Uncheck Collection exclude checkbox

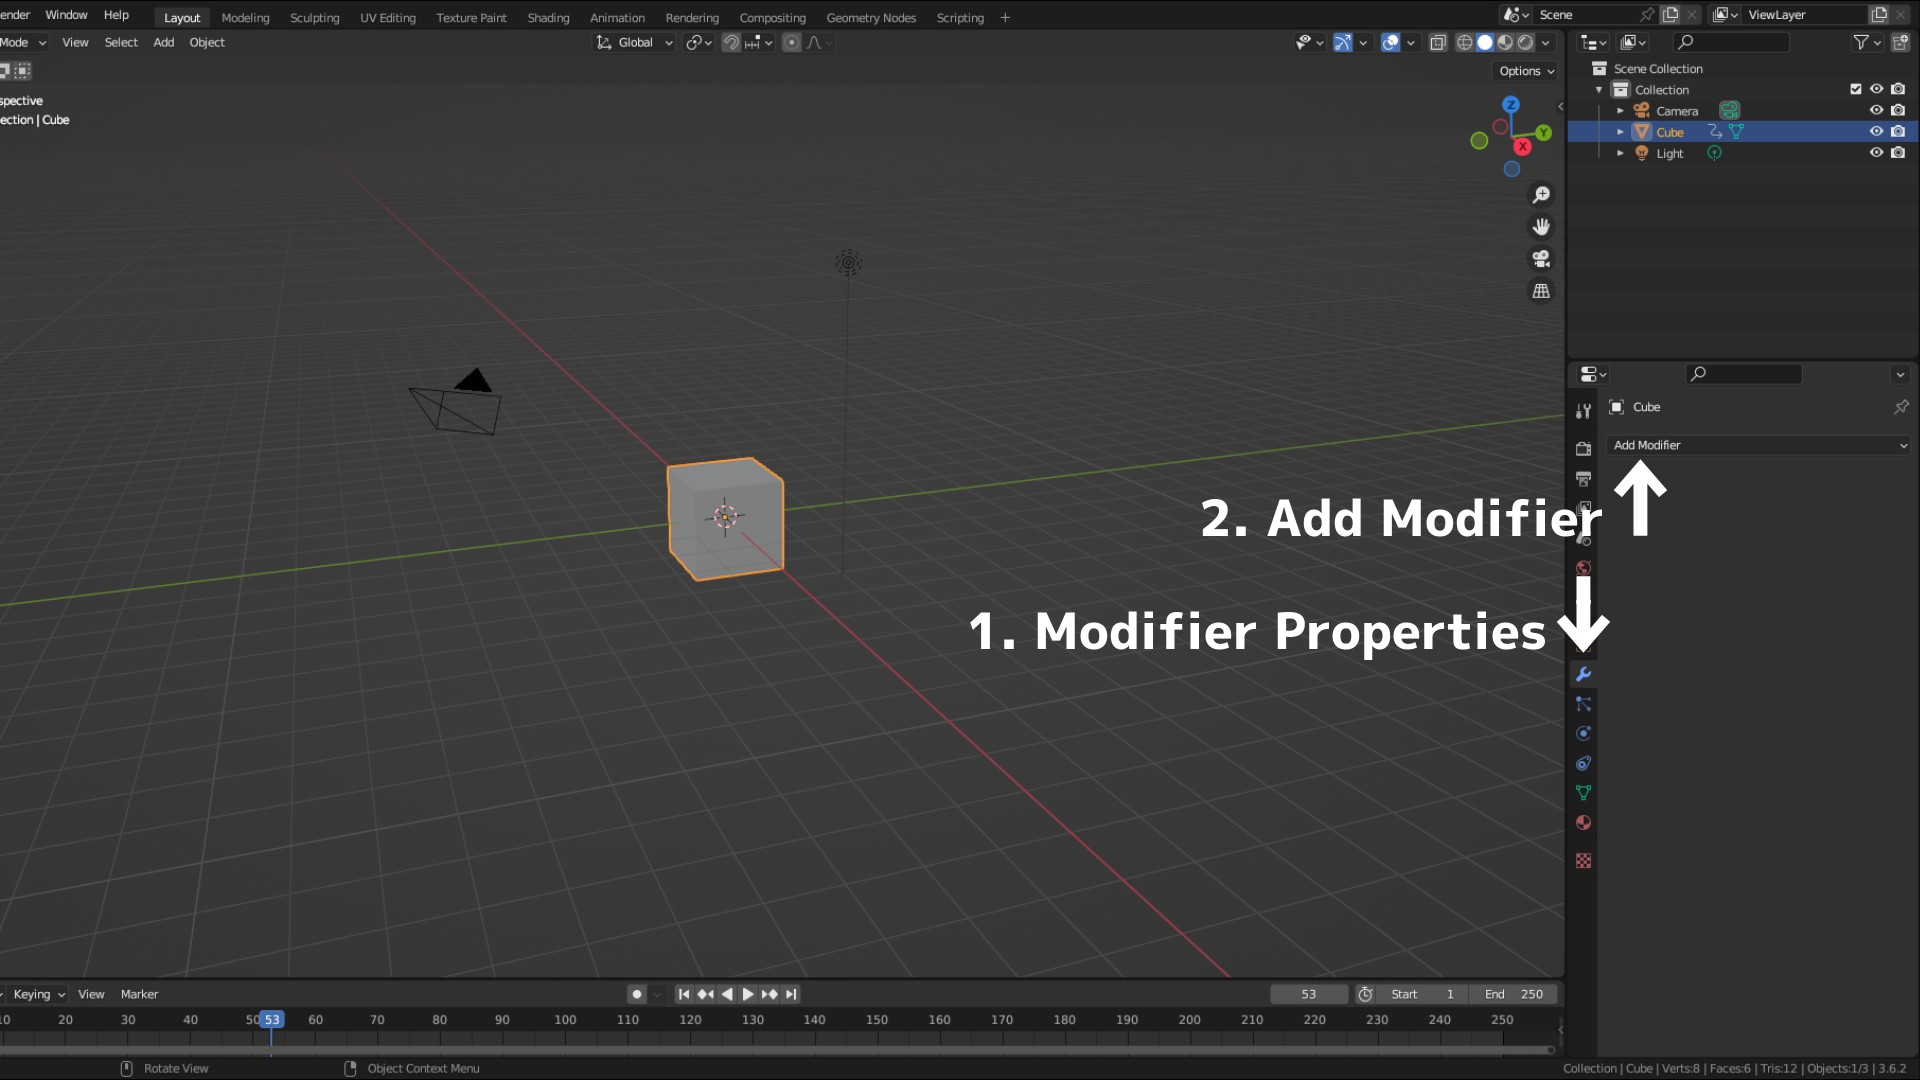tap(1856, 89)
